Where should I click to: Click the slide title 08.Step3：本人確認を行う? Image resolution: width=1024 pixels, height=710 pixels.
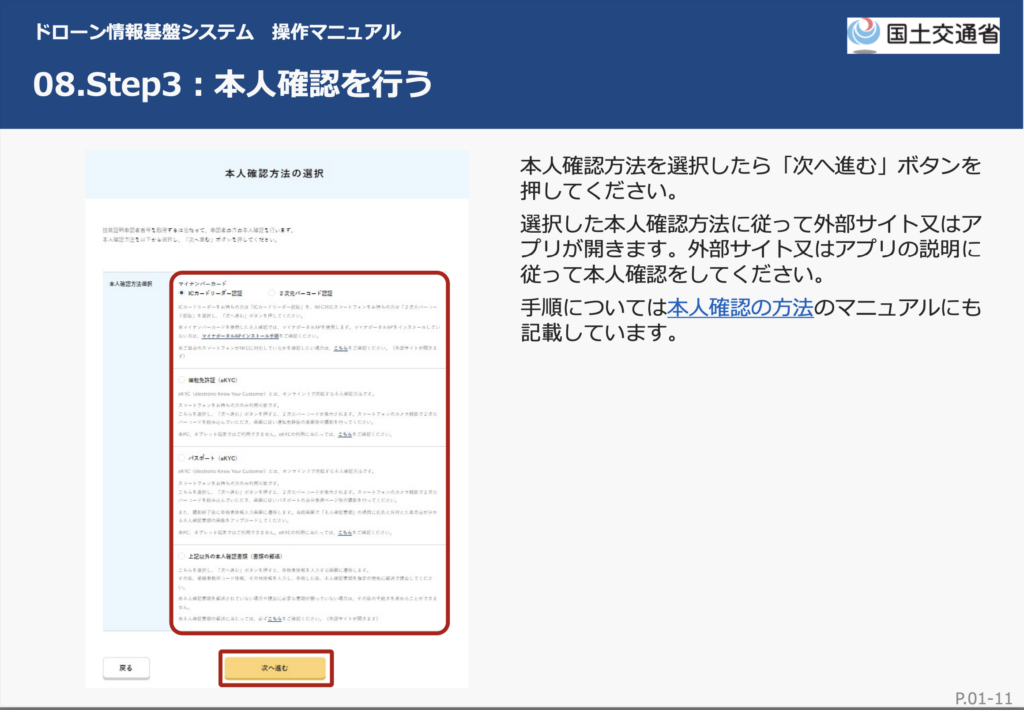pyautogui.click(x=233, y=84)
